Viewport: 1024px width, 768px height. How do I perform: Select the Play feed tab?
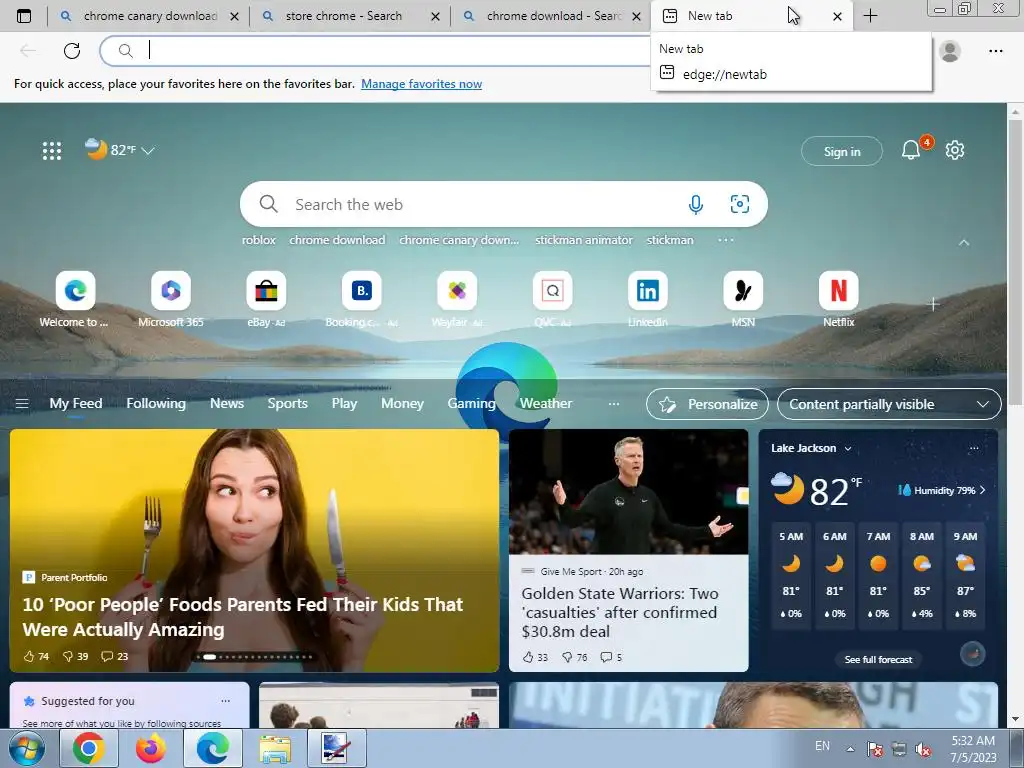[x=344, y=404]
